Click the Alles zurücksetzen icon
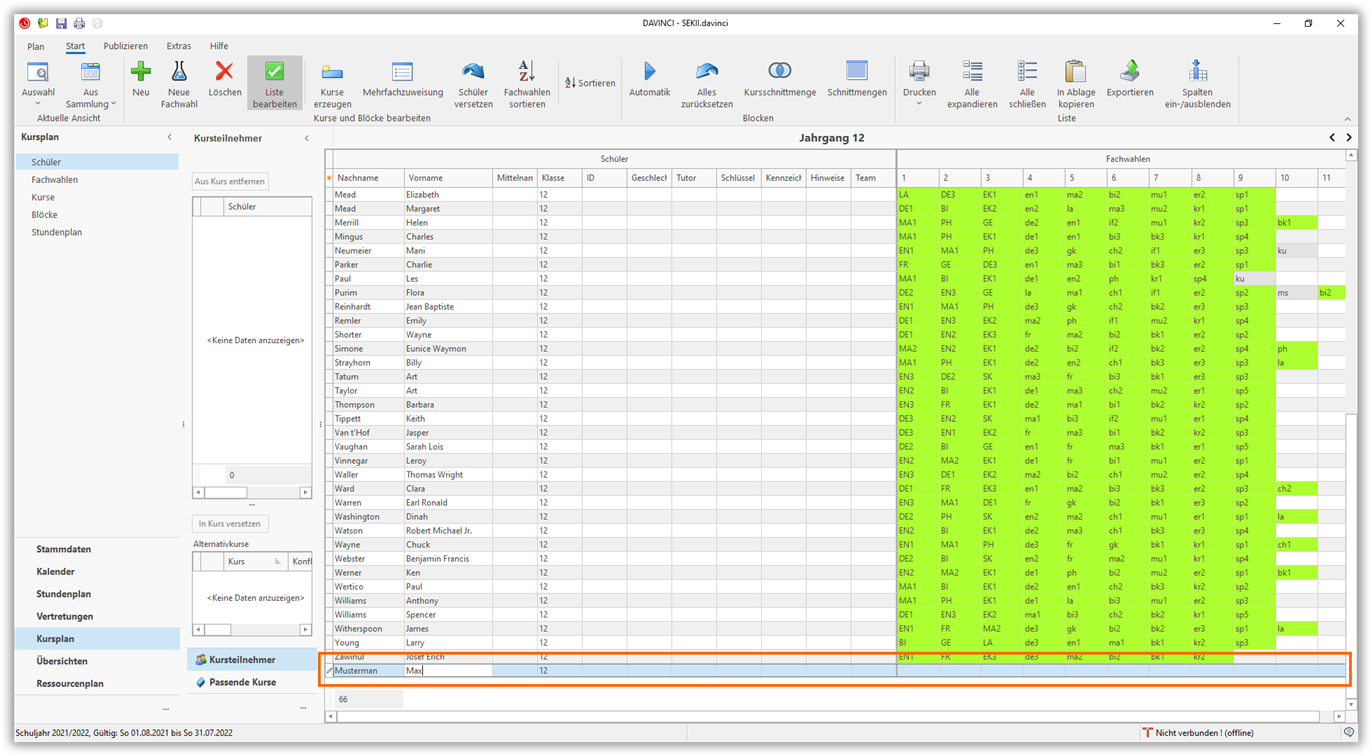Viewport: 1372px width, 756px height. tap(707, 72)
